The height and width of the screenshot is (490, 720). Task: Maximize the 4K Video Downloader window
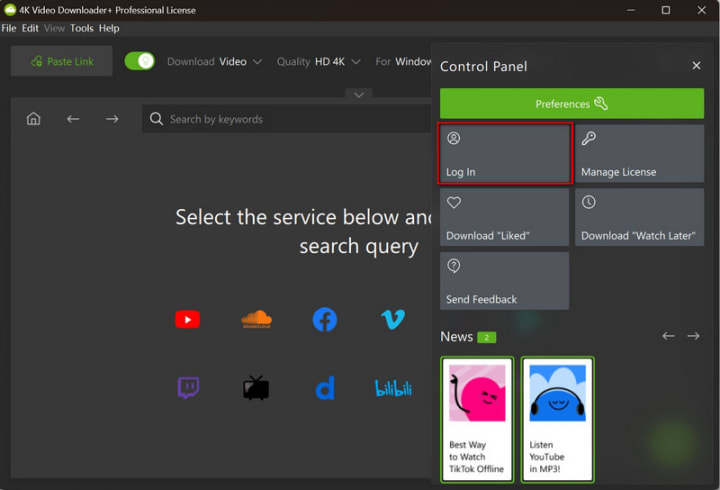pos(666,10)
